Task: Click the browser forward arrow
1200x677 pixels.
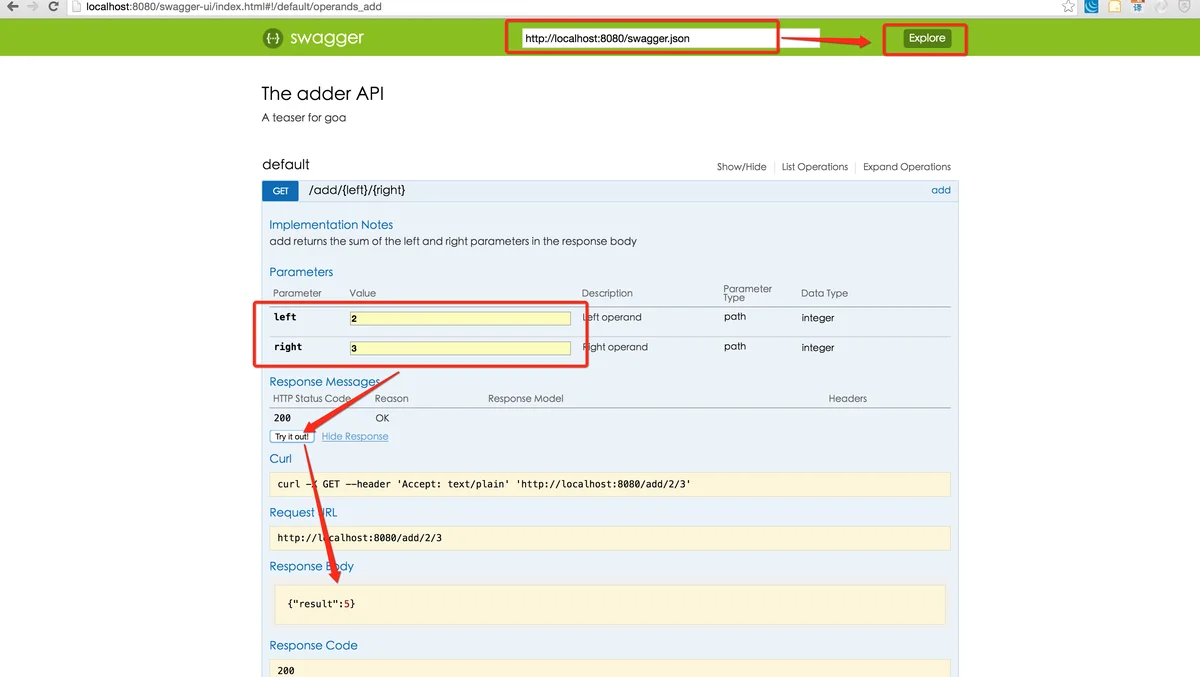Action: (34, 7)
